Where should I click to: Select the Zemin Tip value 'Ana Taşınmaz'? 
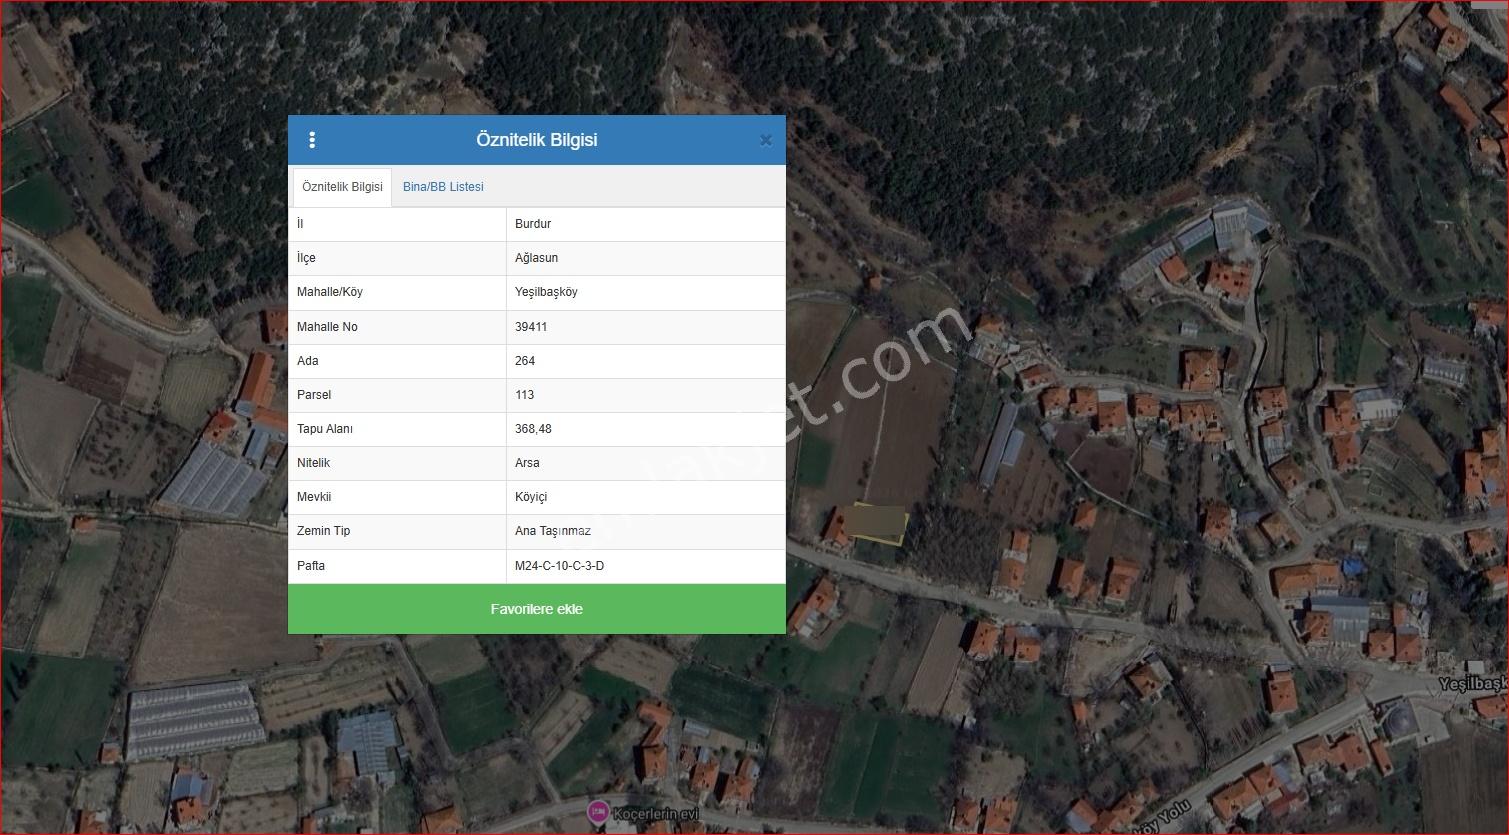553,531
